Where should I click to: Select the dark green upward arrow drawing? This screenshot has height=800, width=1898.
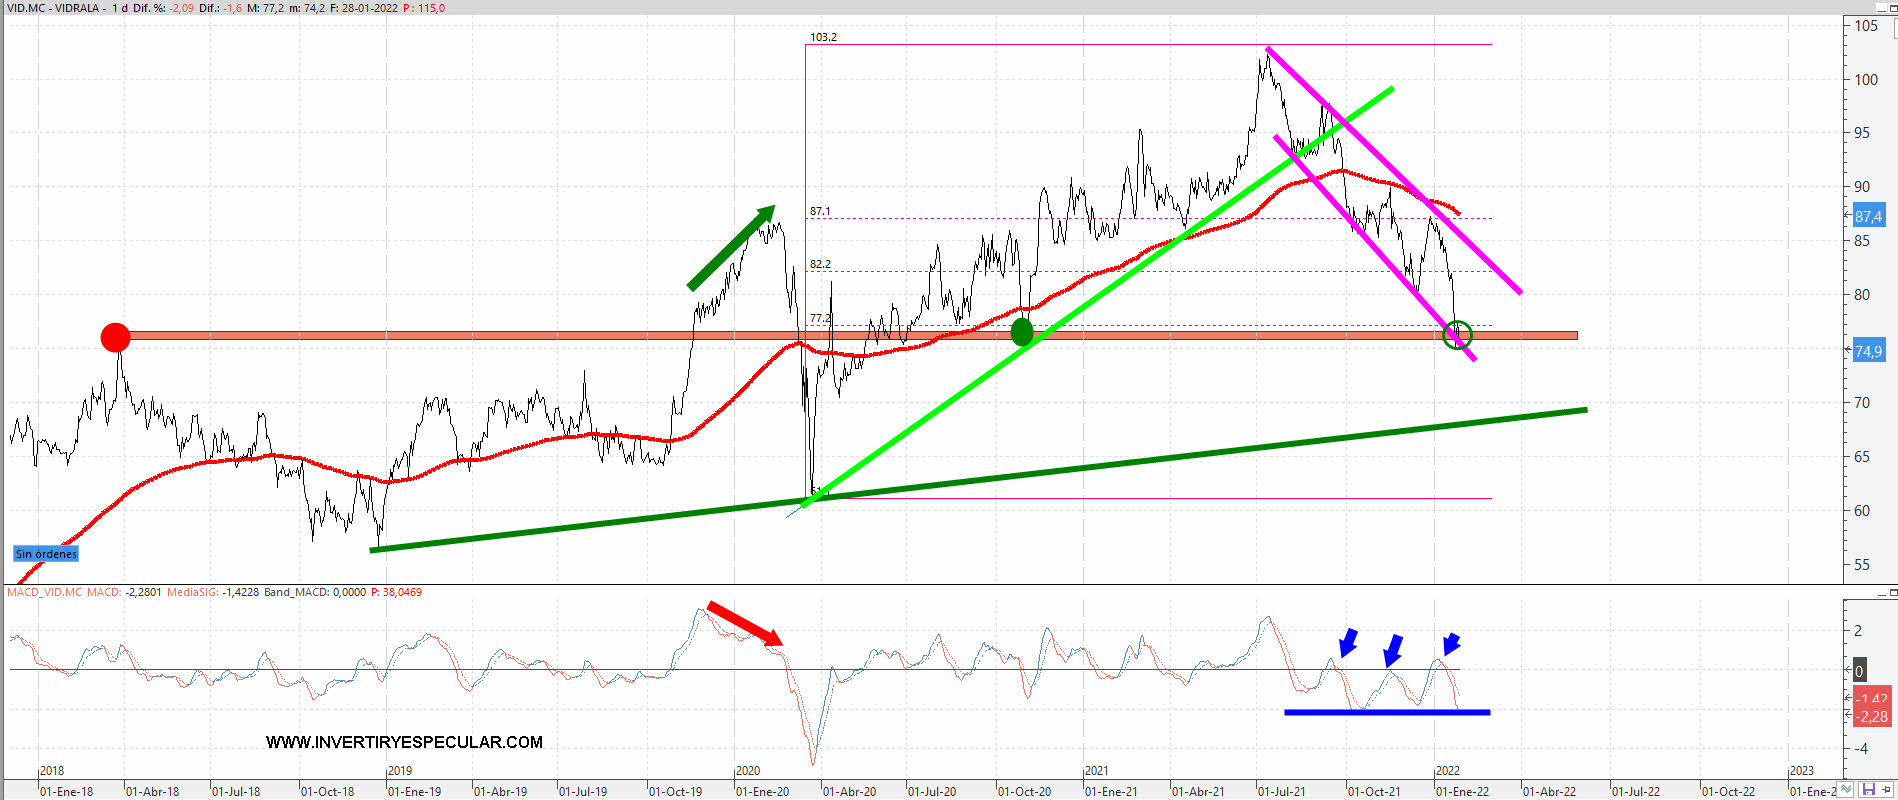point(731,247)
